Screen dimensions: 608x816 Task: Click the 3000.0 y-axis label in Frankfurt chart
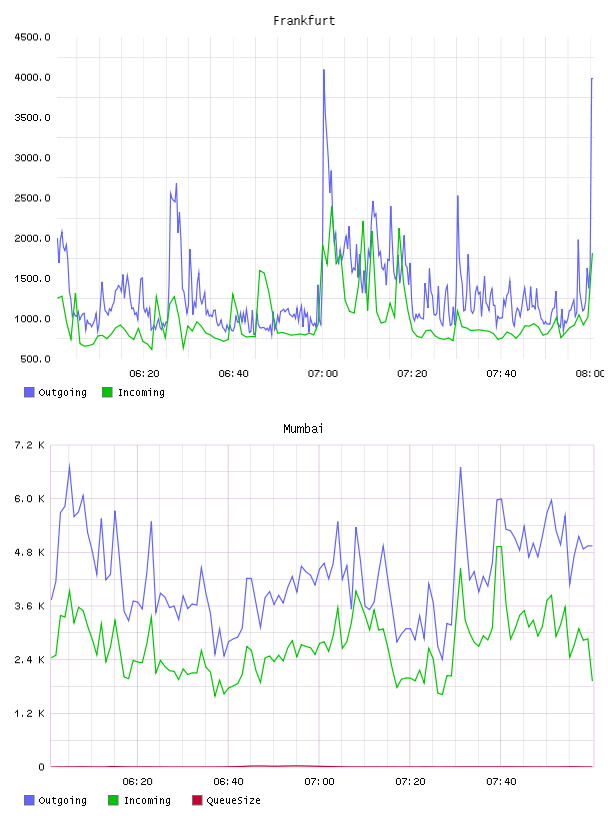tap(32, 158)
